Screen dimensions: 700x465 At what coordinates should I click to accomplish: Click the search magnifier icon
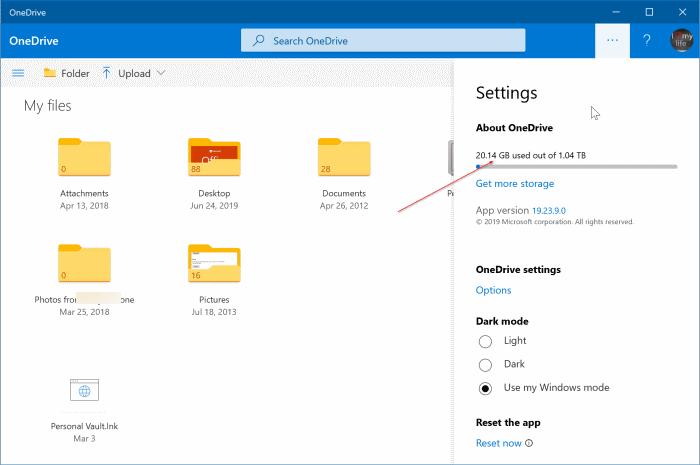tap(258, 41)
